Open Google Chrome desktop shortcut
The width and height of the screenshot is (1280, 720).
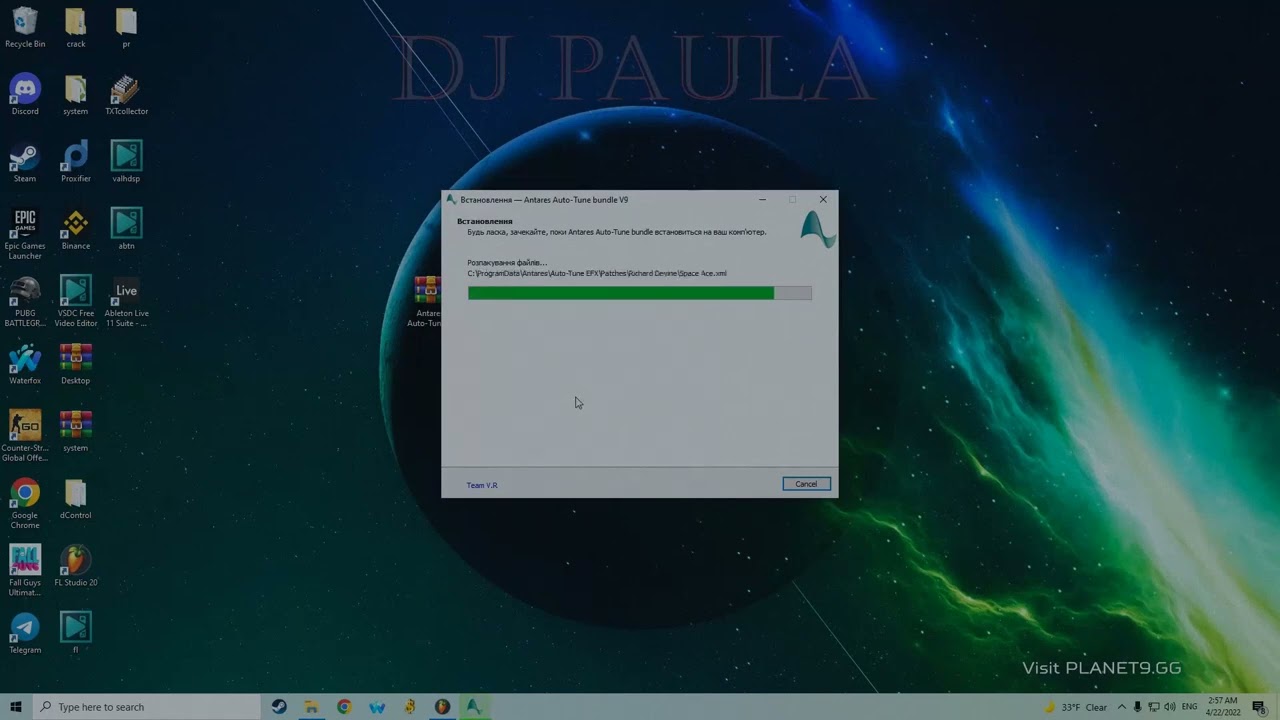[x=25, y=502]
